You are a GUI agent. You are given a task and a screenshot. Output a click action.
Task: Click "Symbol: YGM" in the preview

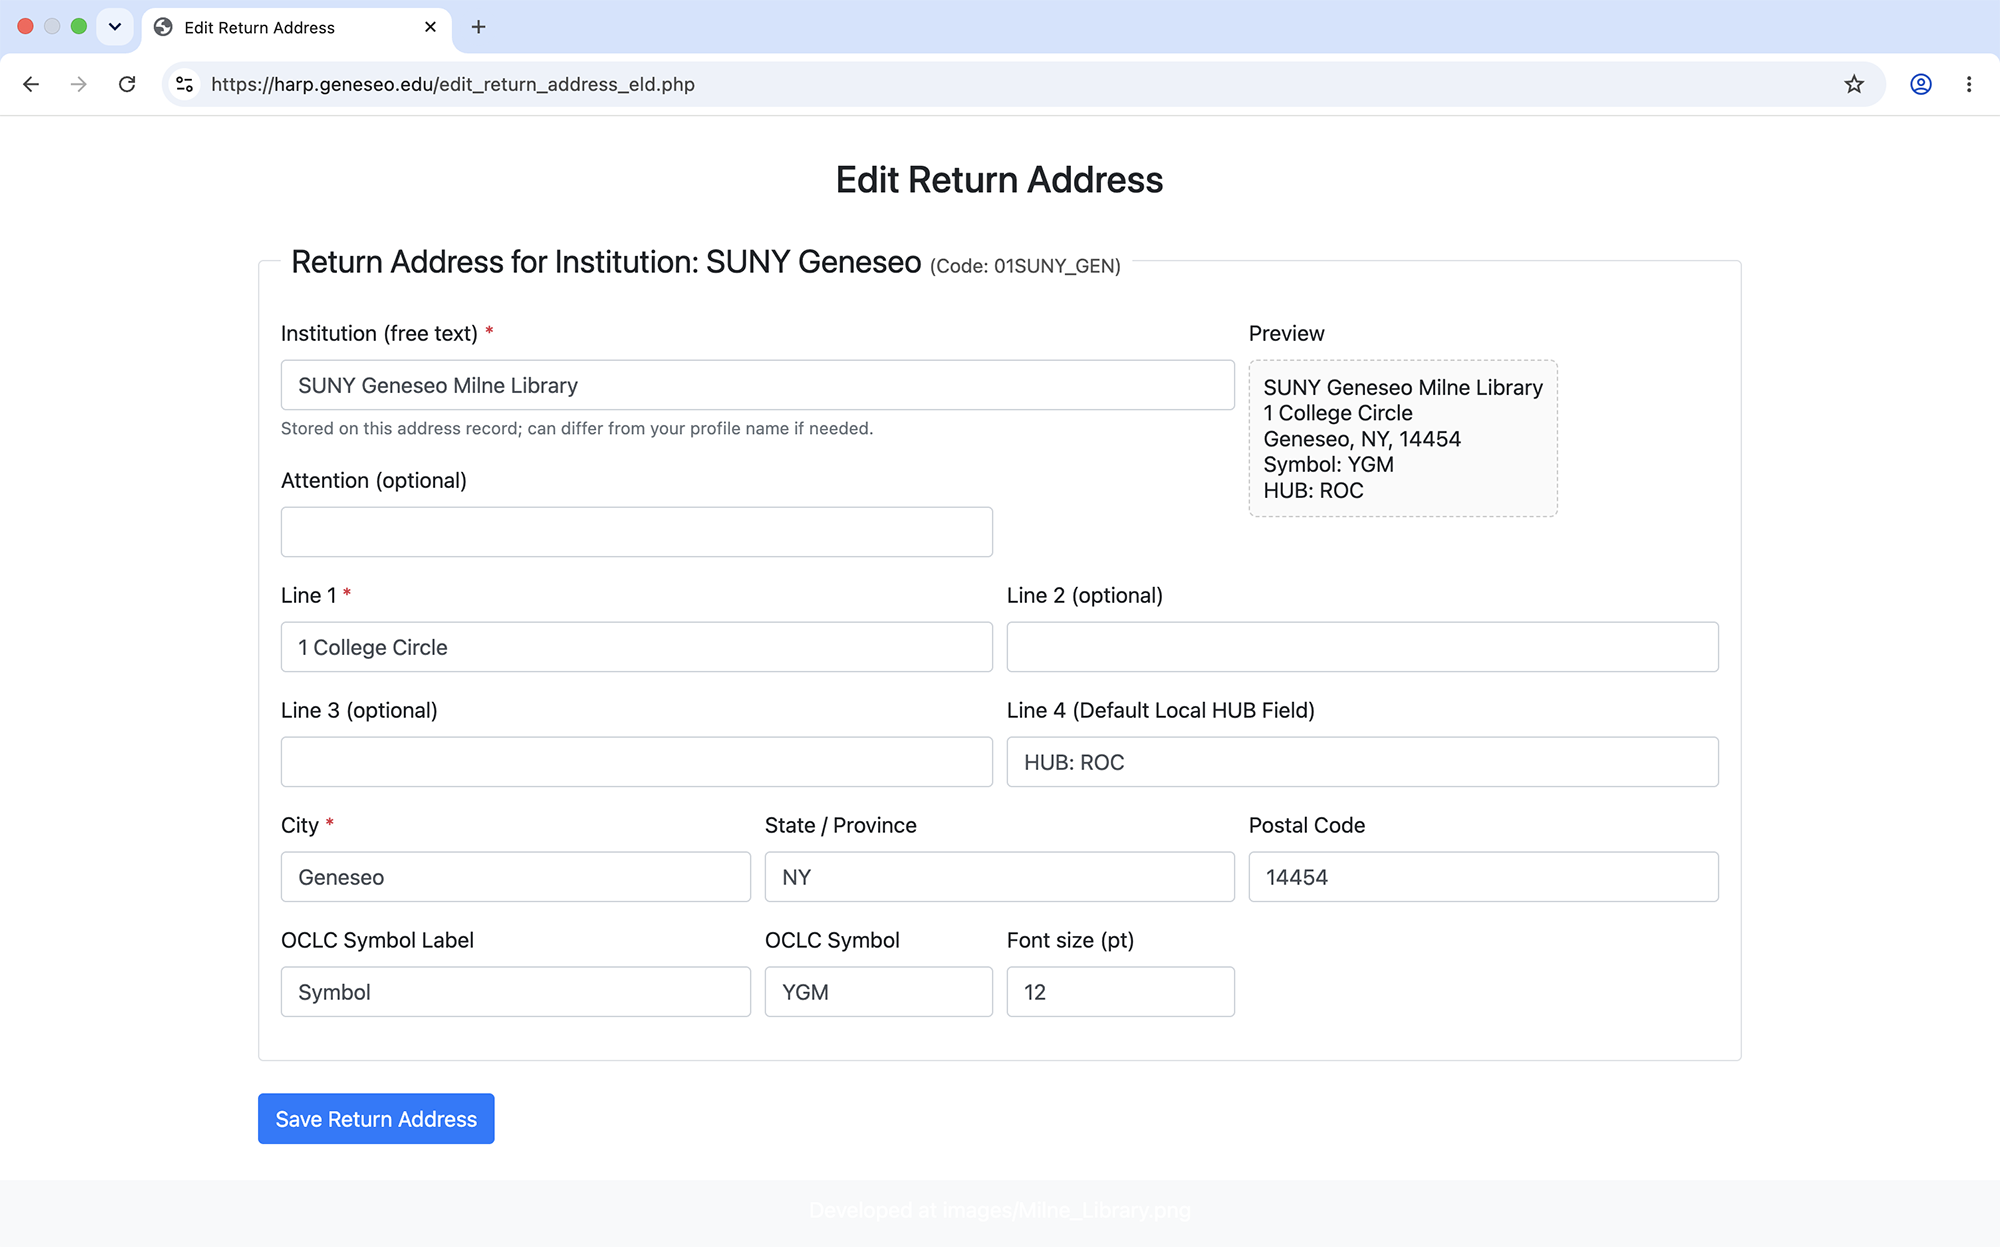tap(1328, 464)
